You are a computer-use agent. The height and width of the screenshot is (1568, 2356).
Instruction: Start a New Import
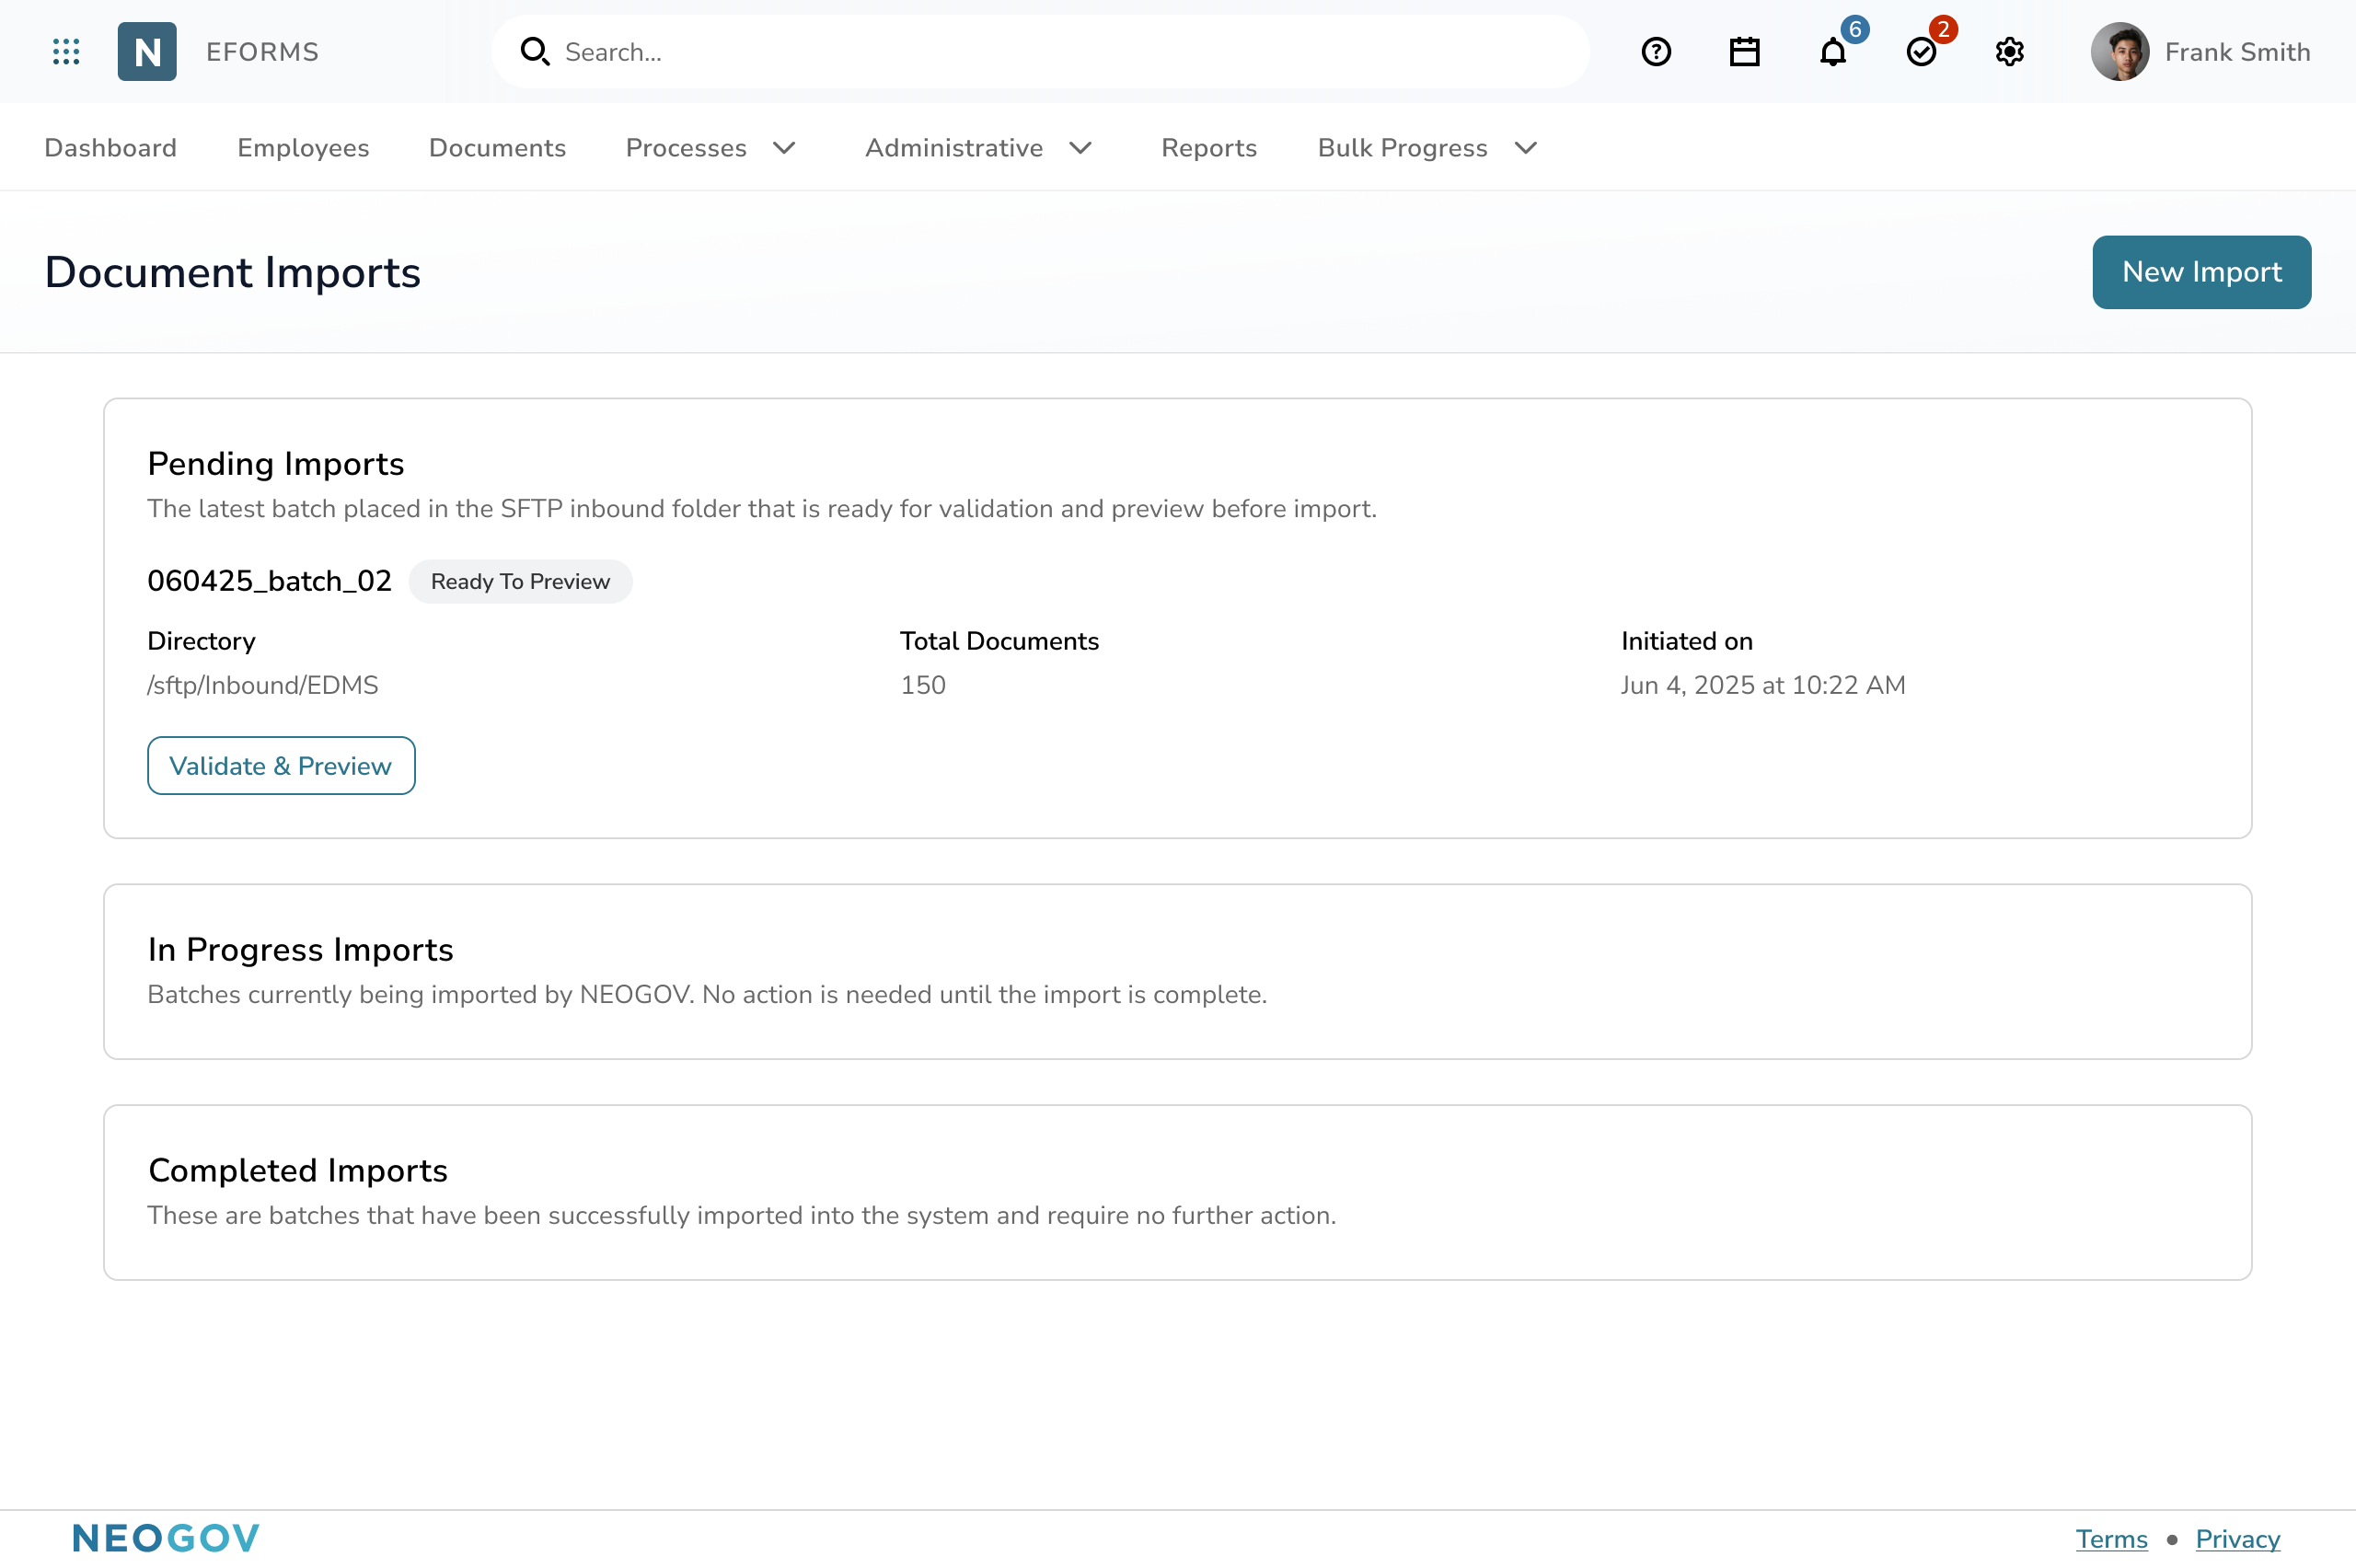2201,271
